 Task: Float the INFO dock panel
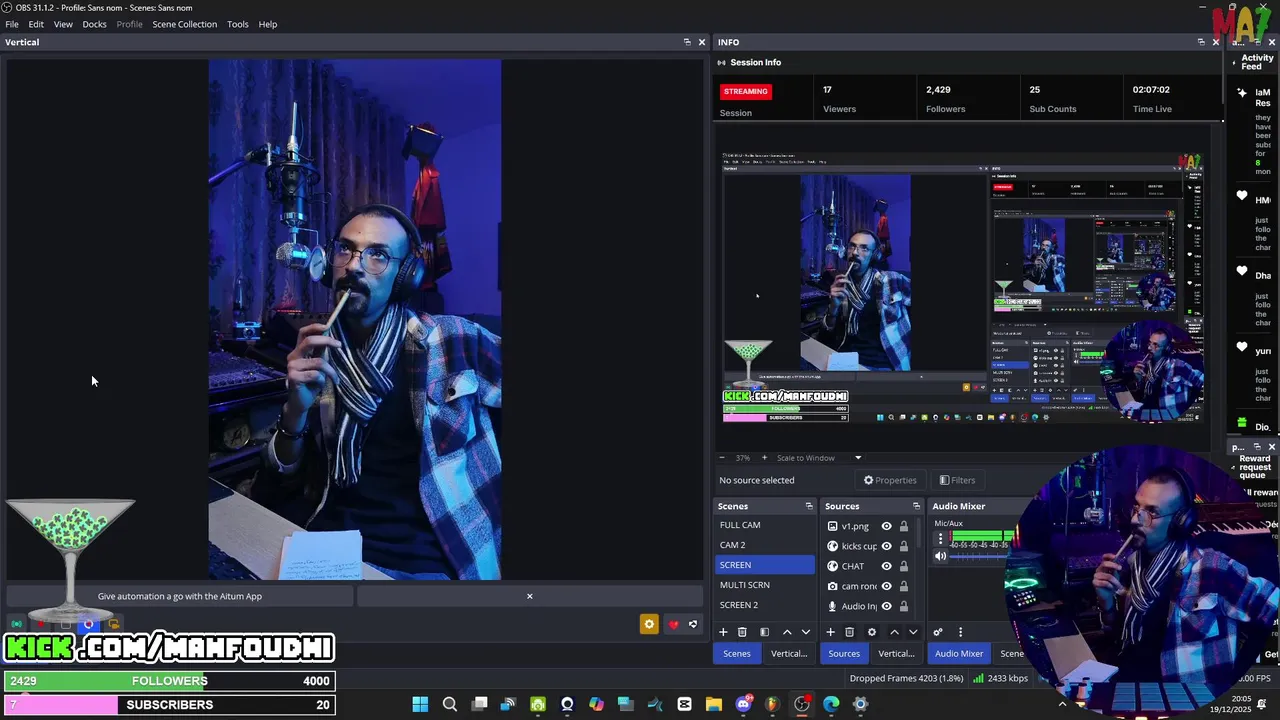coord(1201,42)
